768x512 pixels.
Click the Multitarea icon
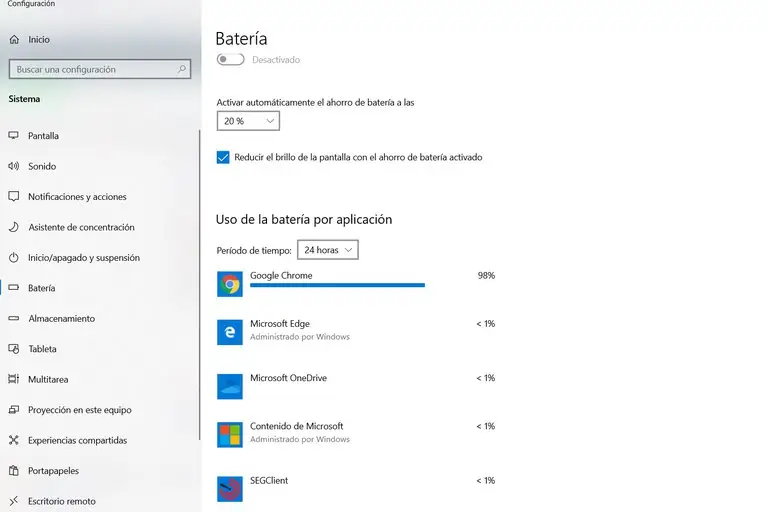point(14,379)
